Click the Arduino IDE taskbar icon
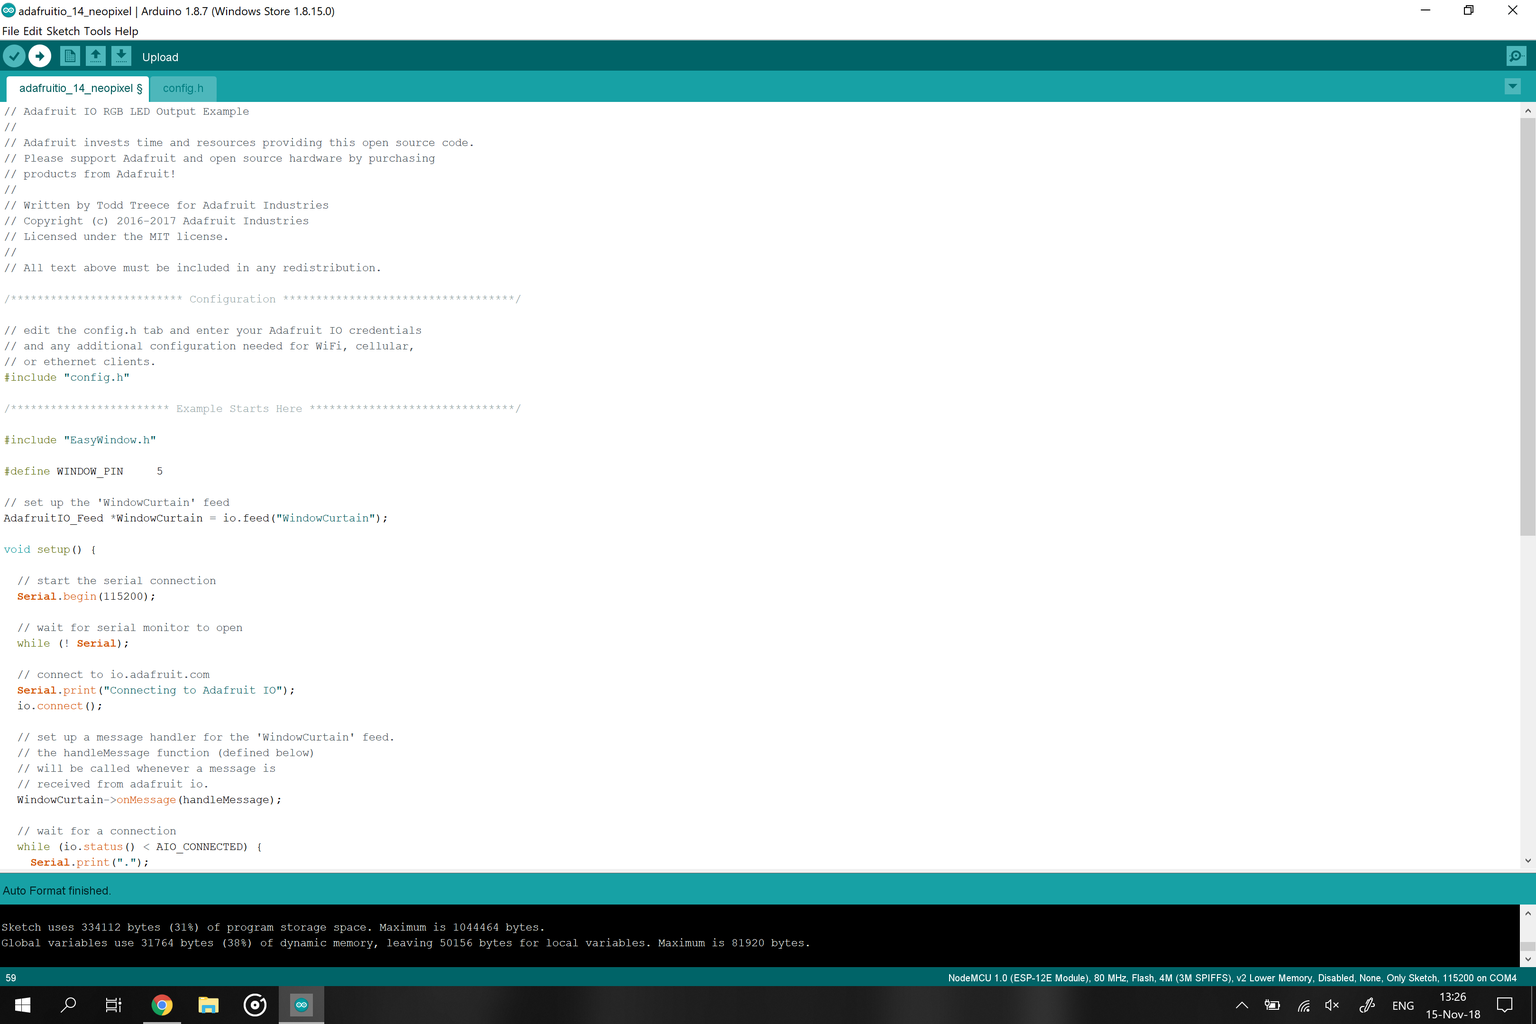1536x1024 pixels. [301, 1005]
